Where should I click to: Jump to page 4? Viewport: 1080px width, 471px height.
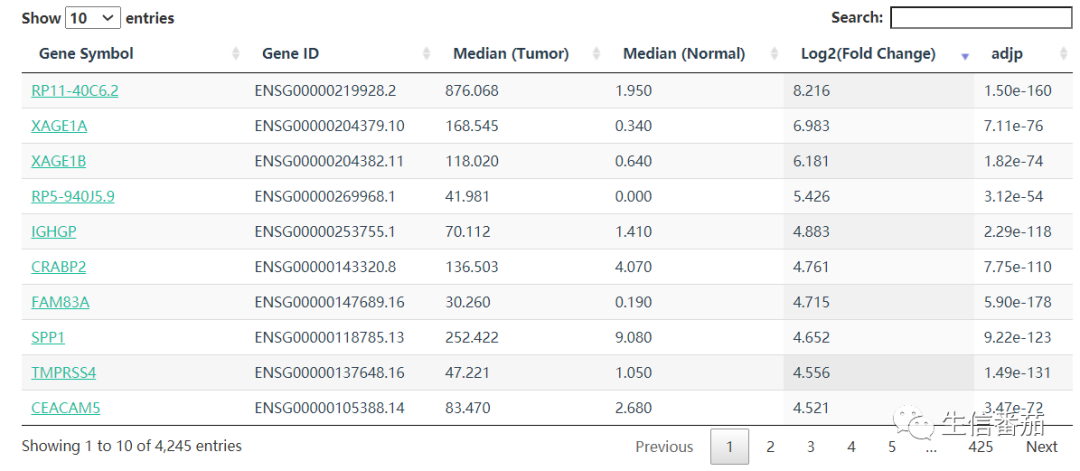click(x=851, y=447)
